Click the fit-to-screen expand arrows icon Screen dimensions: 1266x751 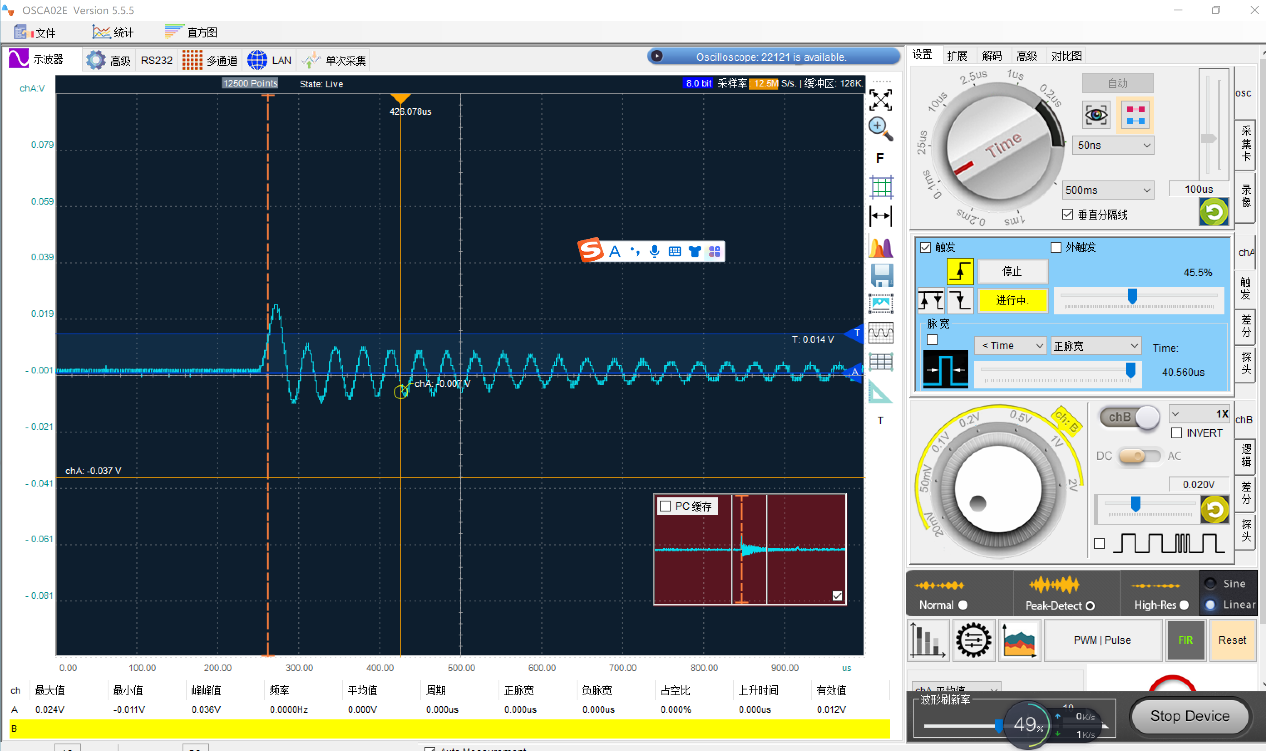coord(880,100)
